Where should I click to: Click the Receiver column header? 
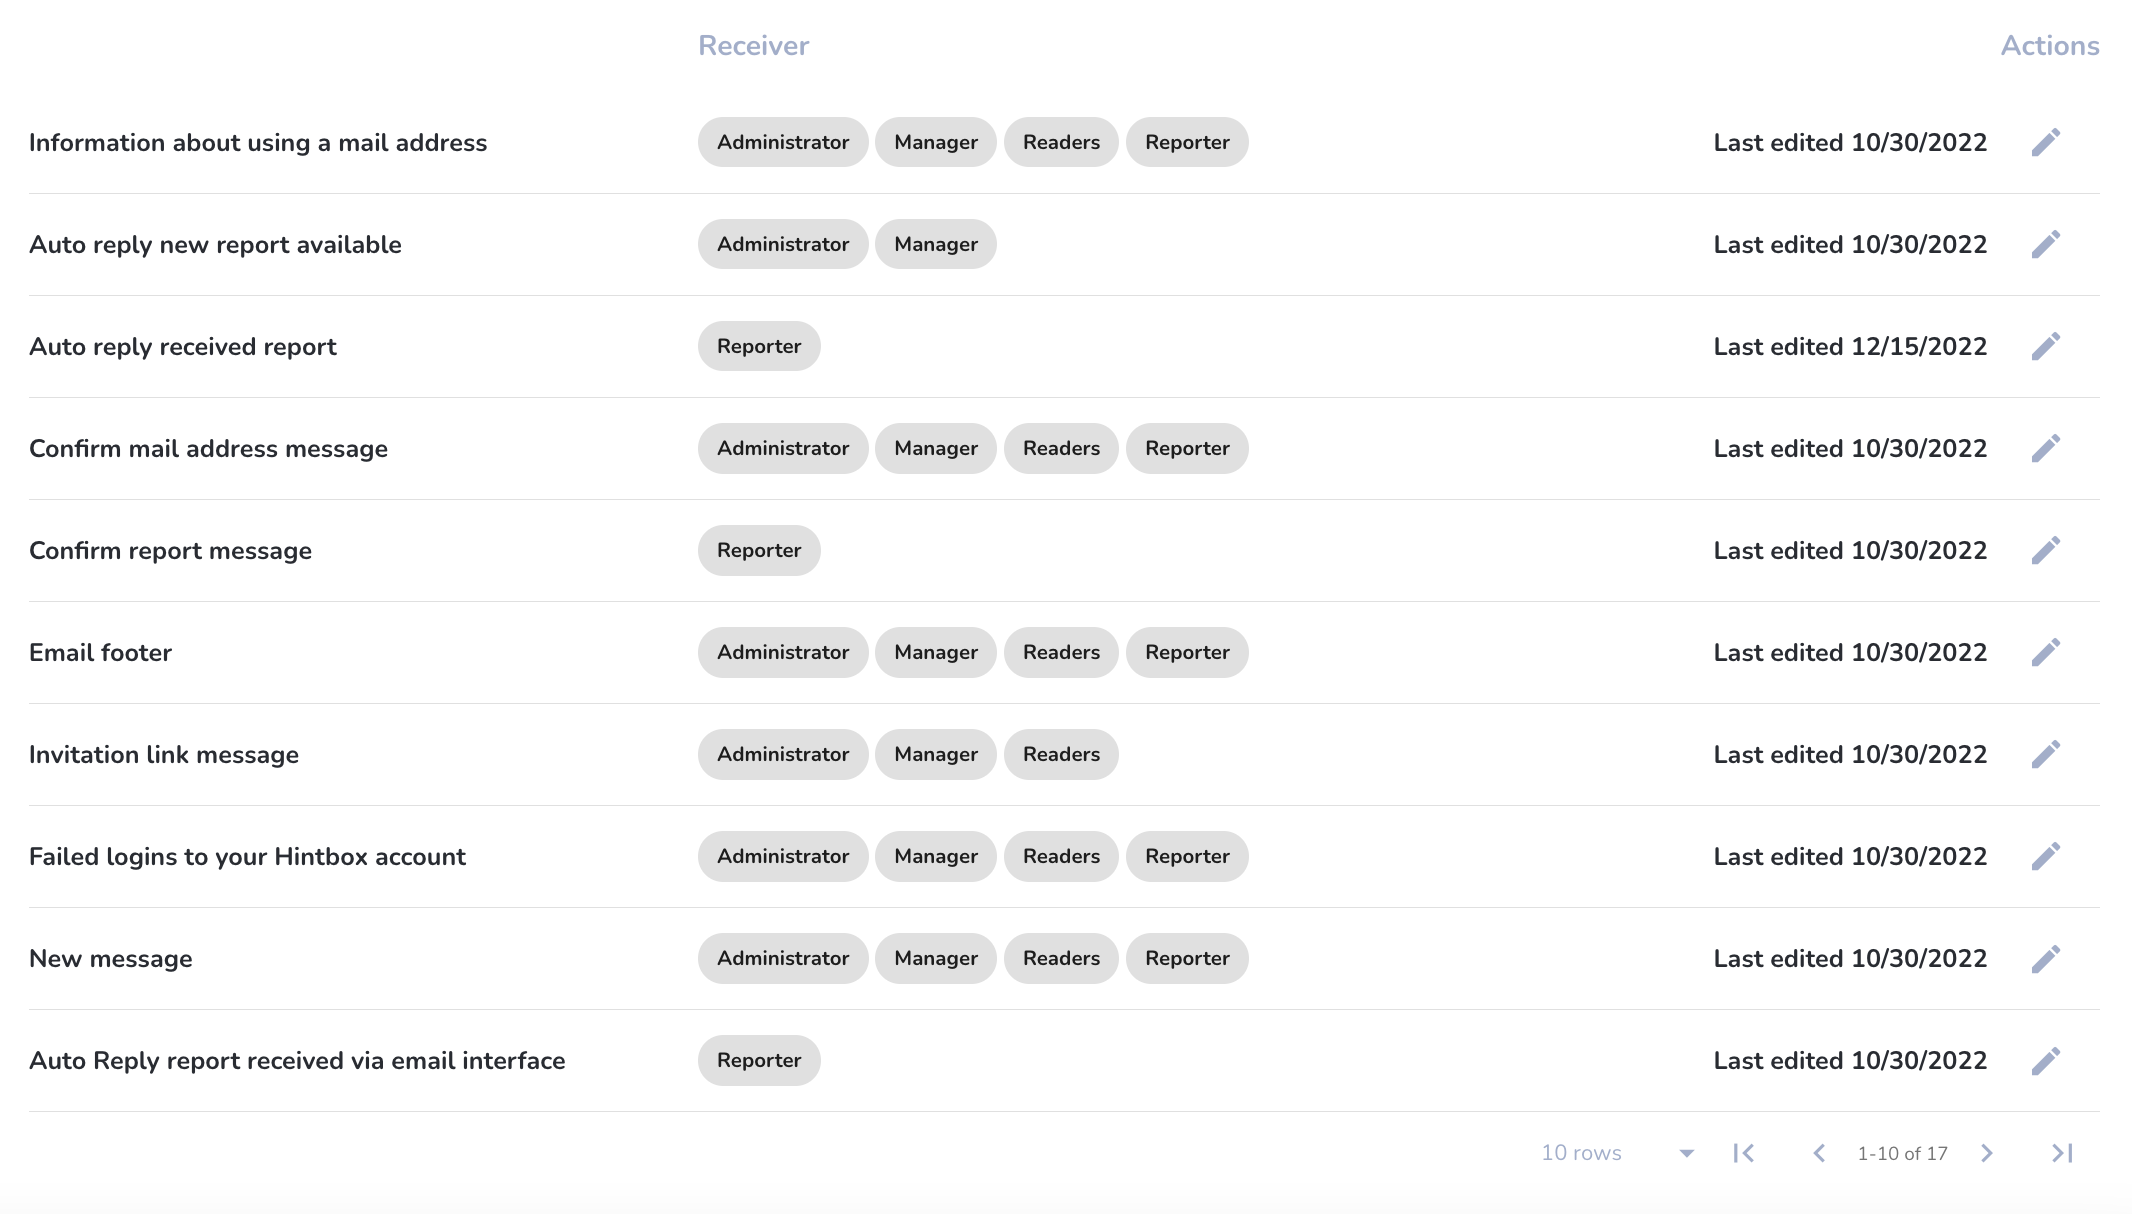click(x=753, y=45)
